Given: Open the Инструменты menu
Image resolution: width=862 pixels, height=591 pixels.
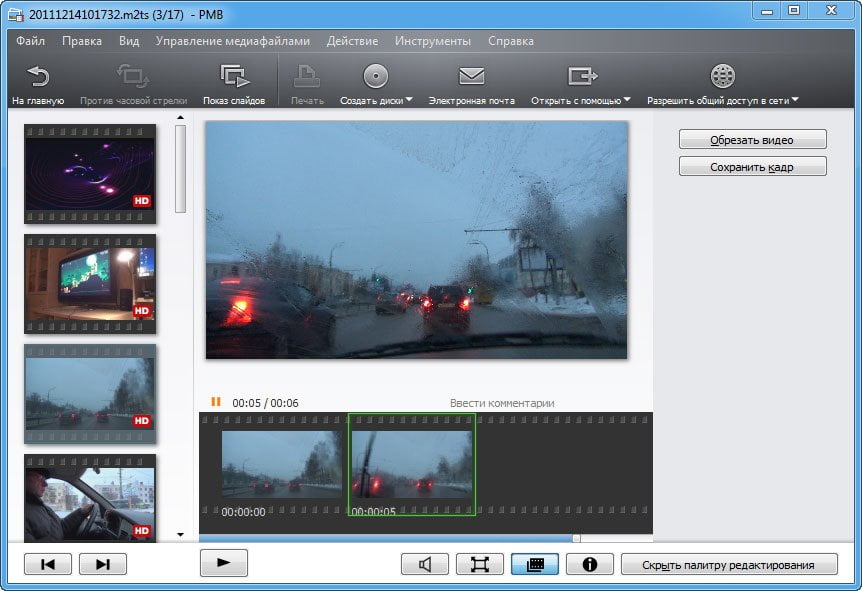Looking at the screenshot, I should click(x=433, y=41).
